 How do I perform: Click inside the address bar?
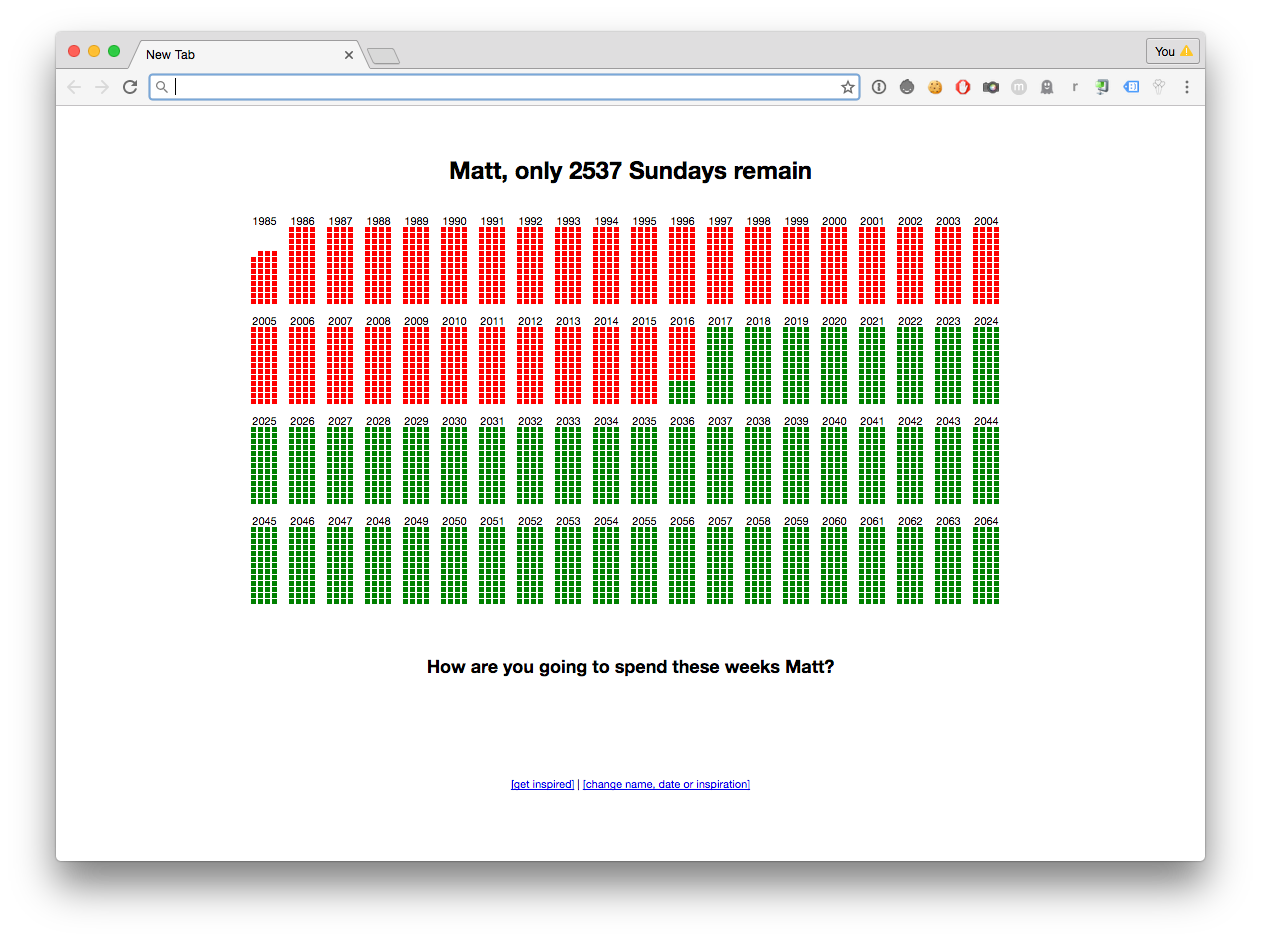(x=500, y=87)
